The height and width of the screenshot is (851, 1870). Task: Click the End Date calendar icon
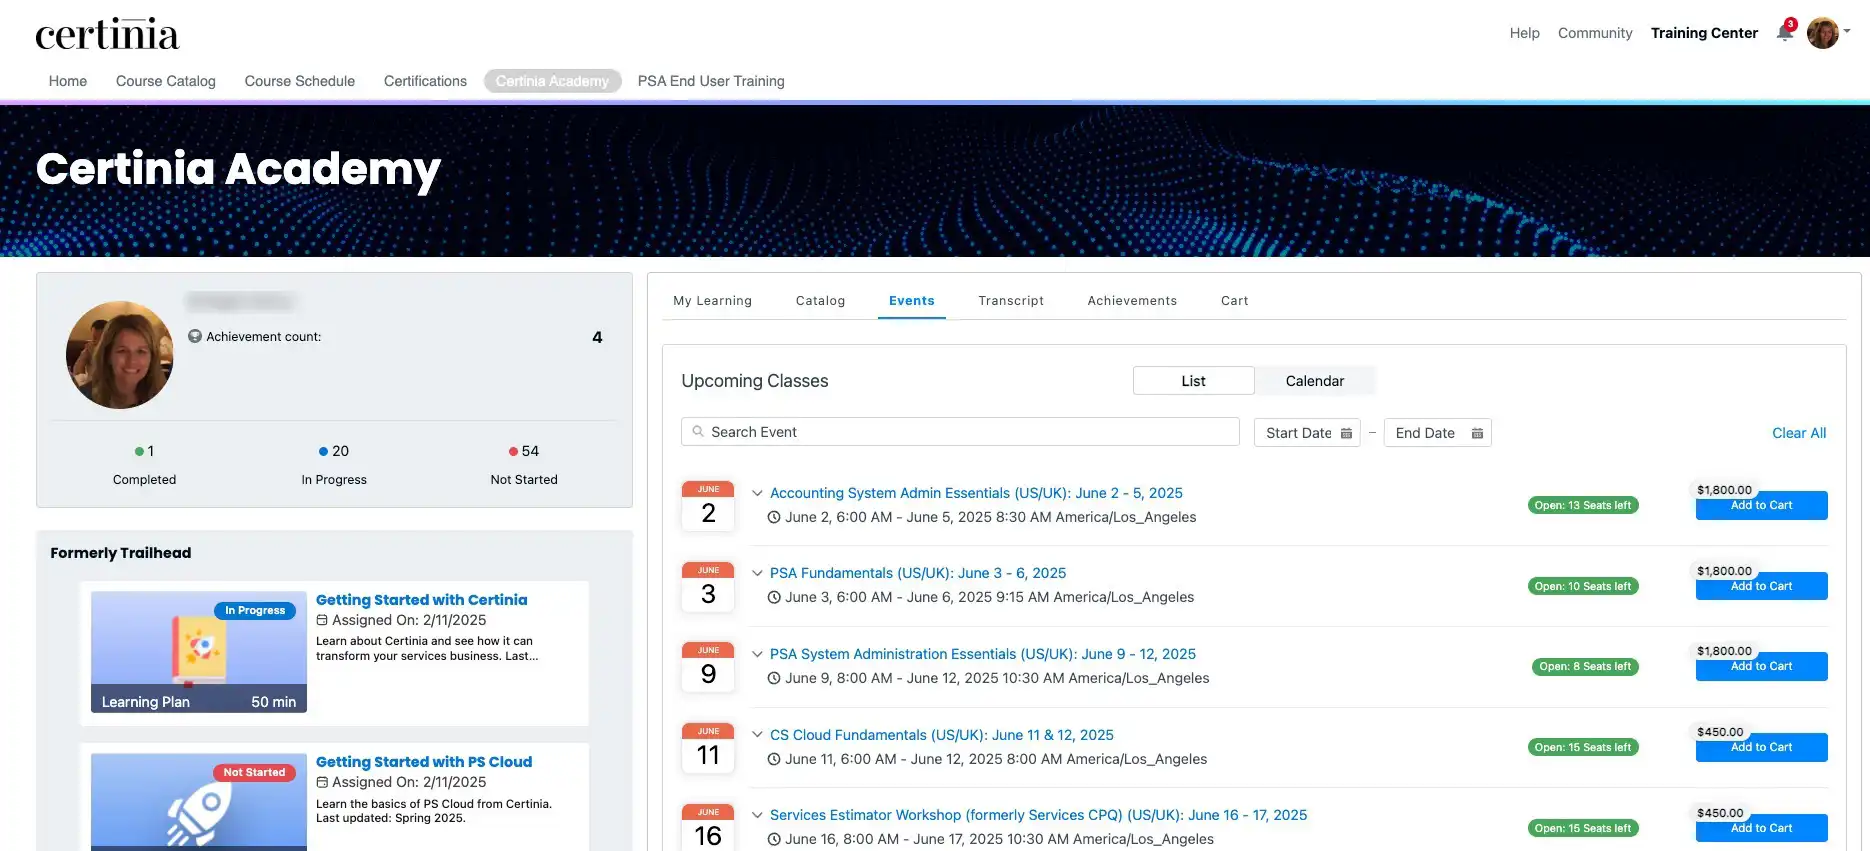click(1477, 433)
